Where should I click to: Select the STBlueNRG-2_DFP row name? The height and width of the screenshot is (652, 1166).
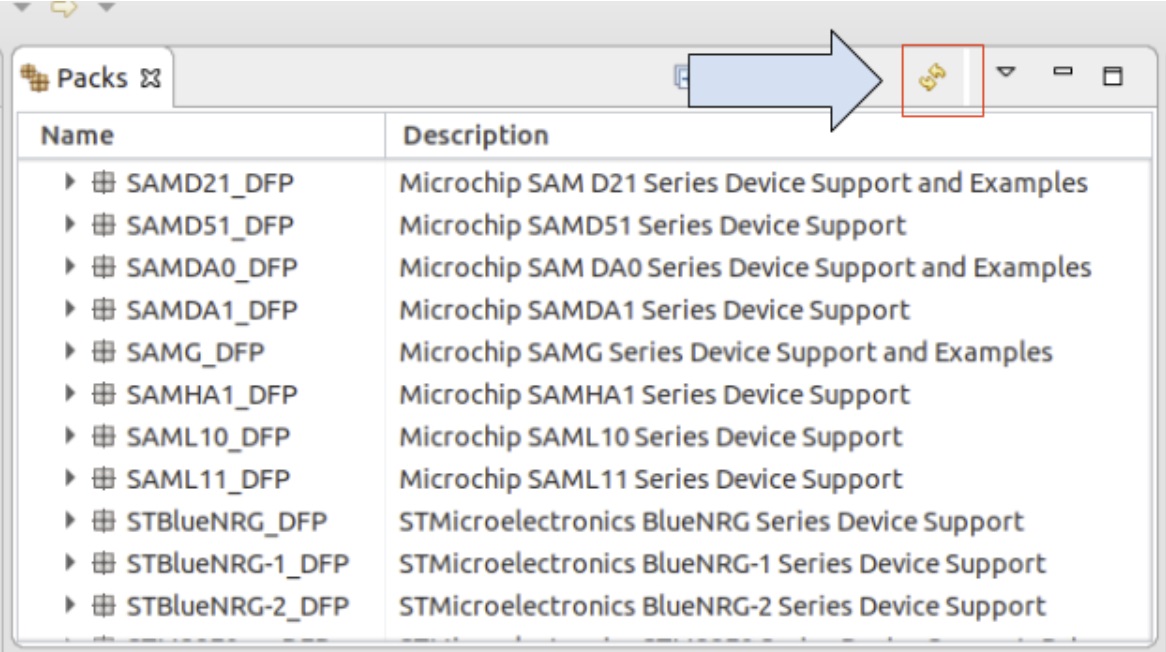pyautogui.click(x=238, y=606)
